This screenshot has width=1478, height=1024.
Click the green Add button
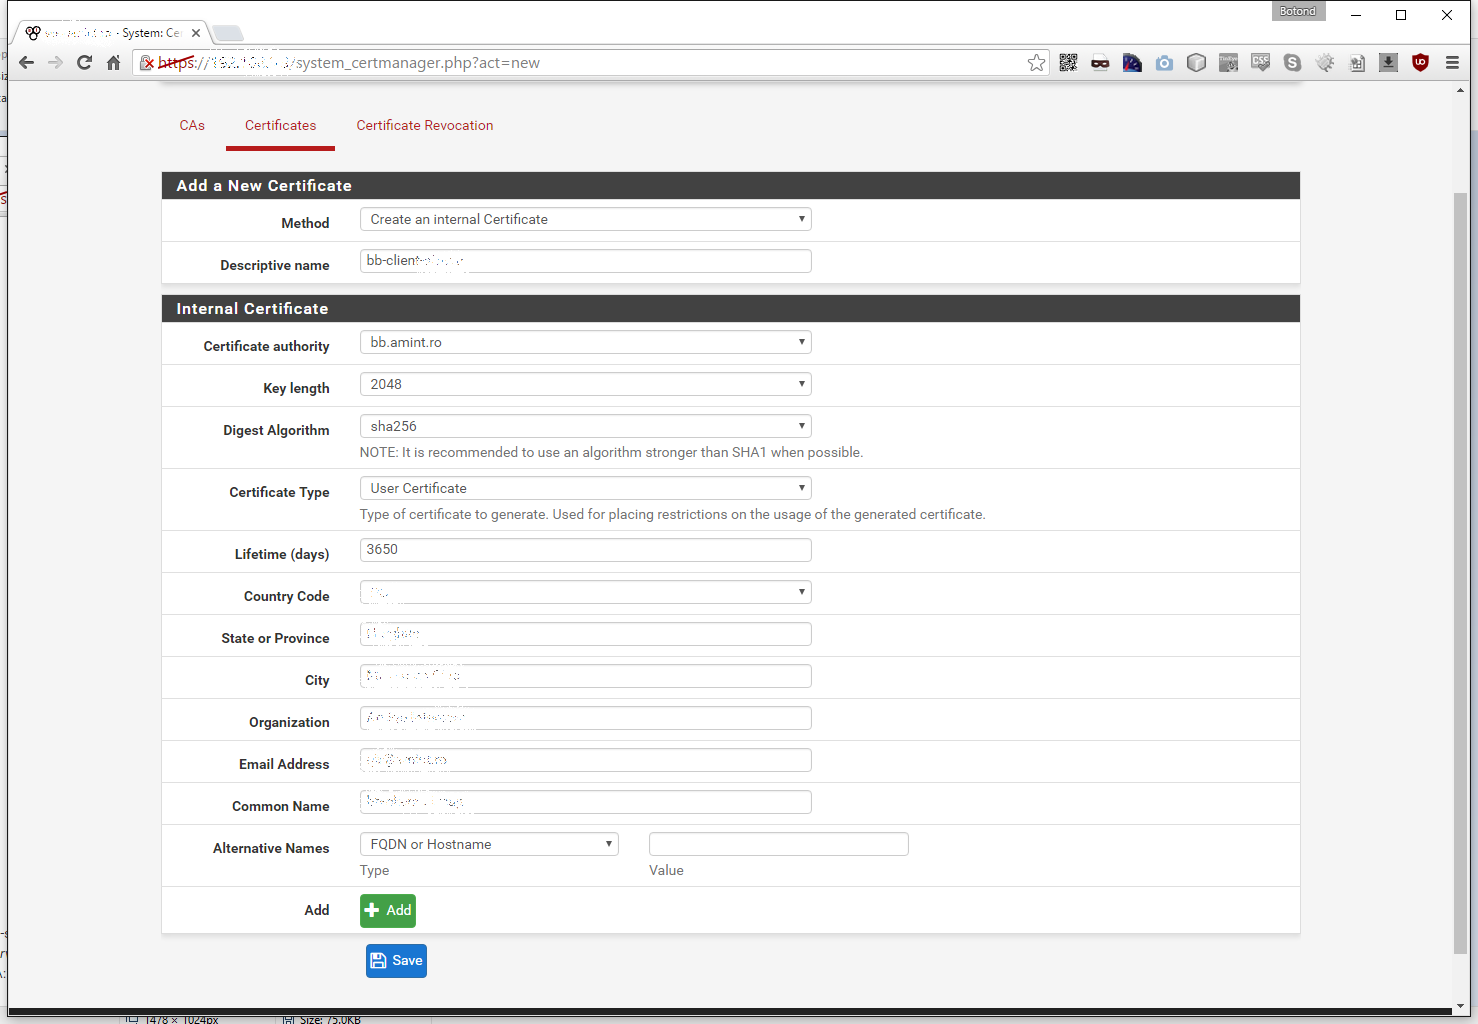coord(388,910)
